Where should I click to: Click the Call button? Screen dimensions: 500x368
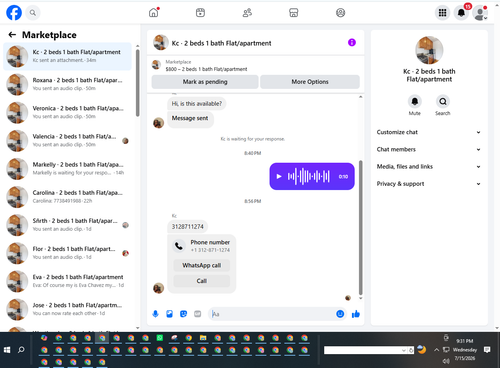(x=202, y=281)
